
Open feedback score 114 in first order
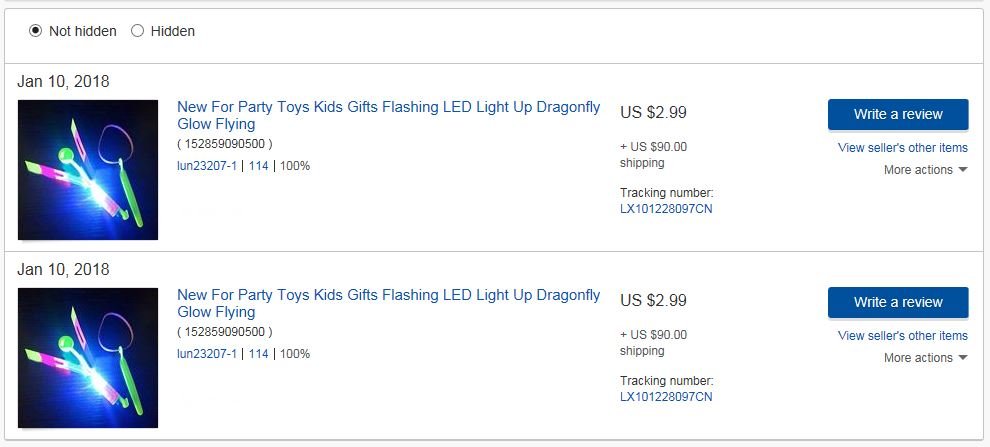coord(259,166)
